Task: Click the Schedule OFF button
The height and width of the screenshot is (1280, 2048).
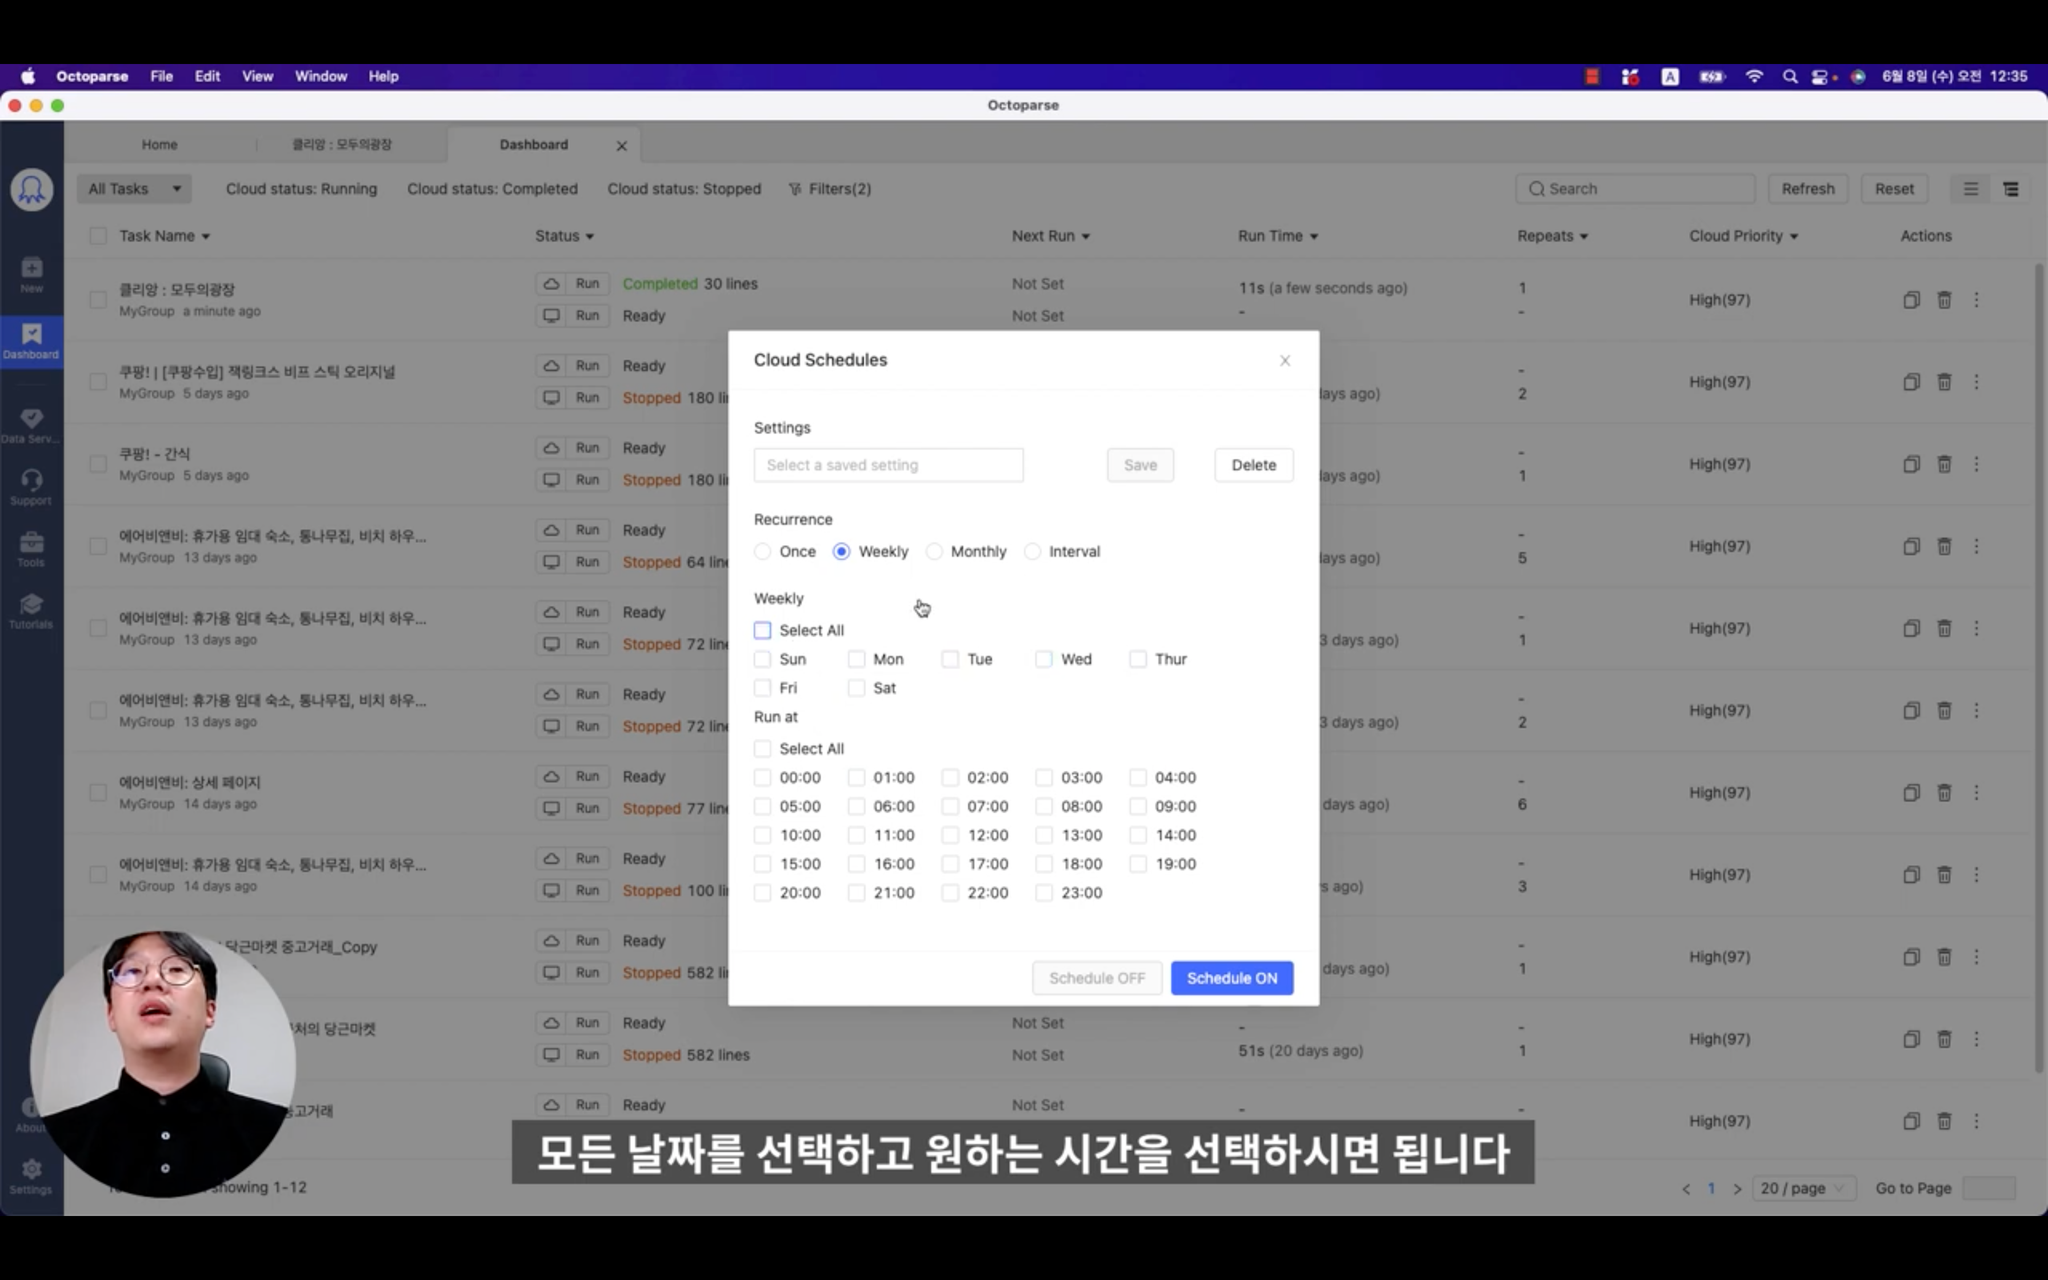Action: [1097, 978]
